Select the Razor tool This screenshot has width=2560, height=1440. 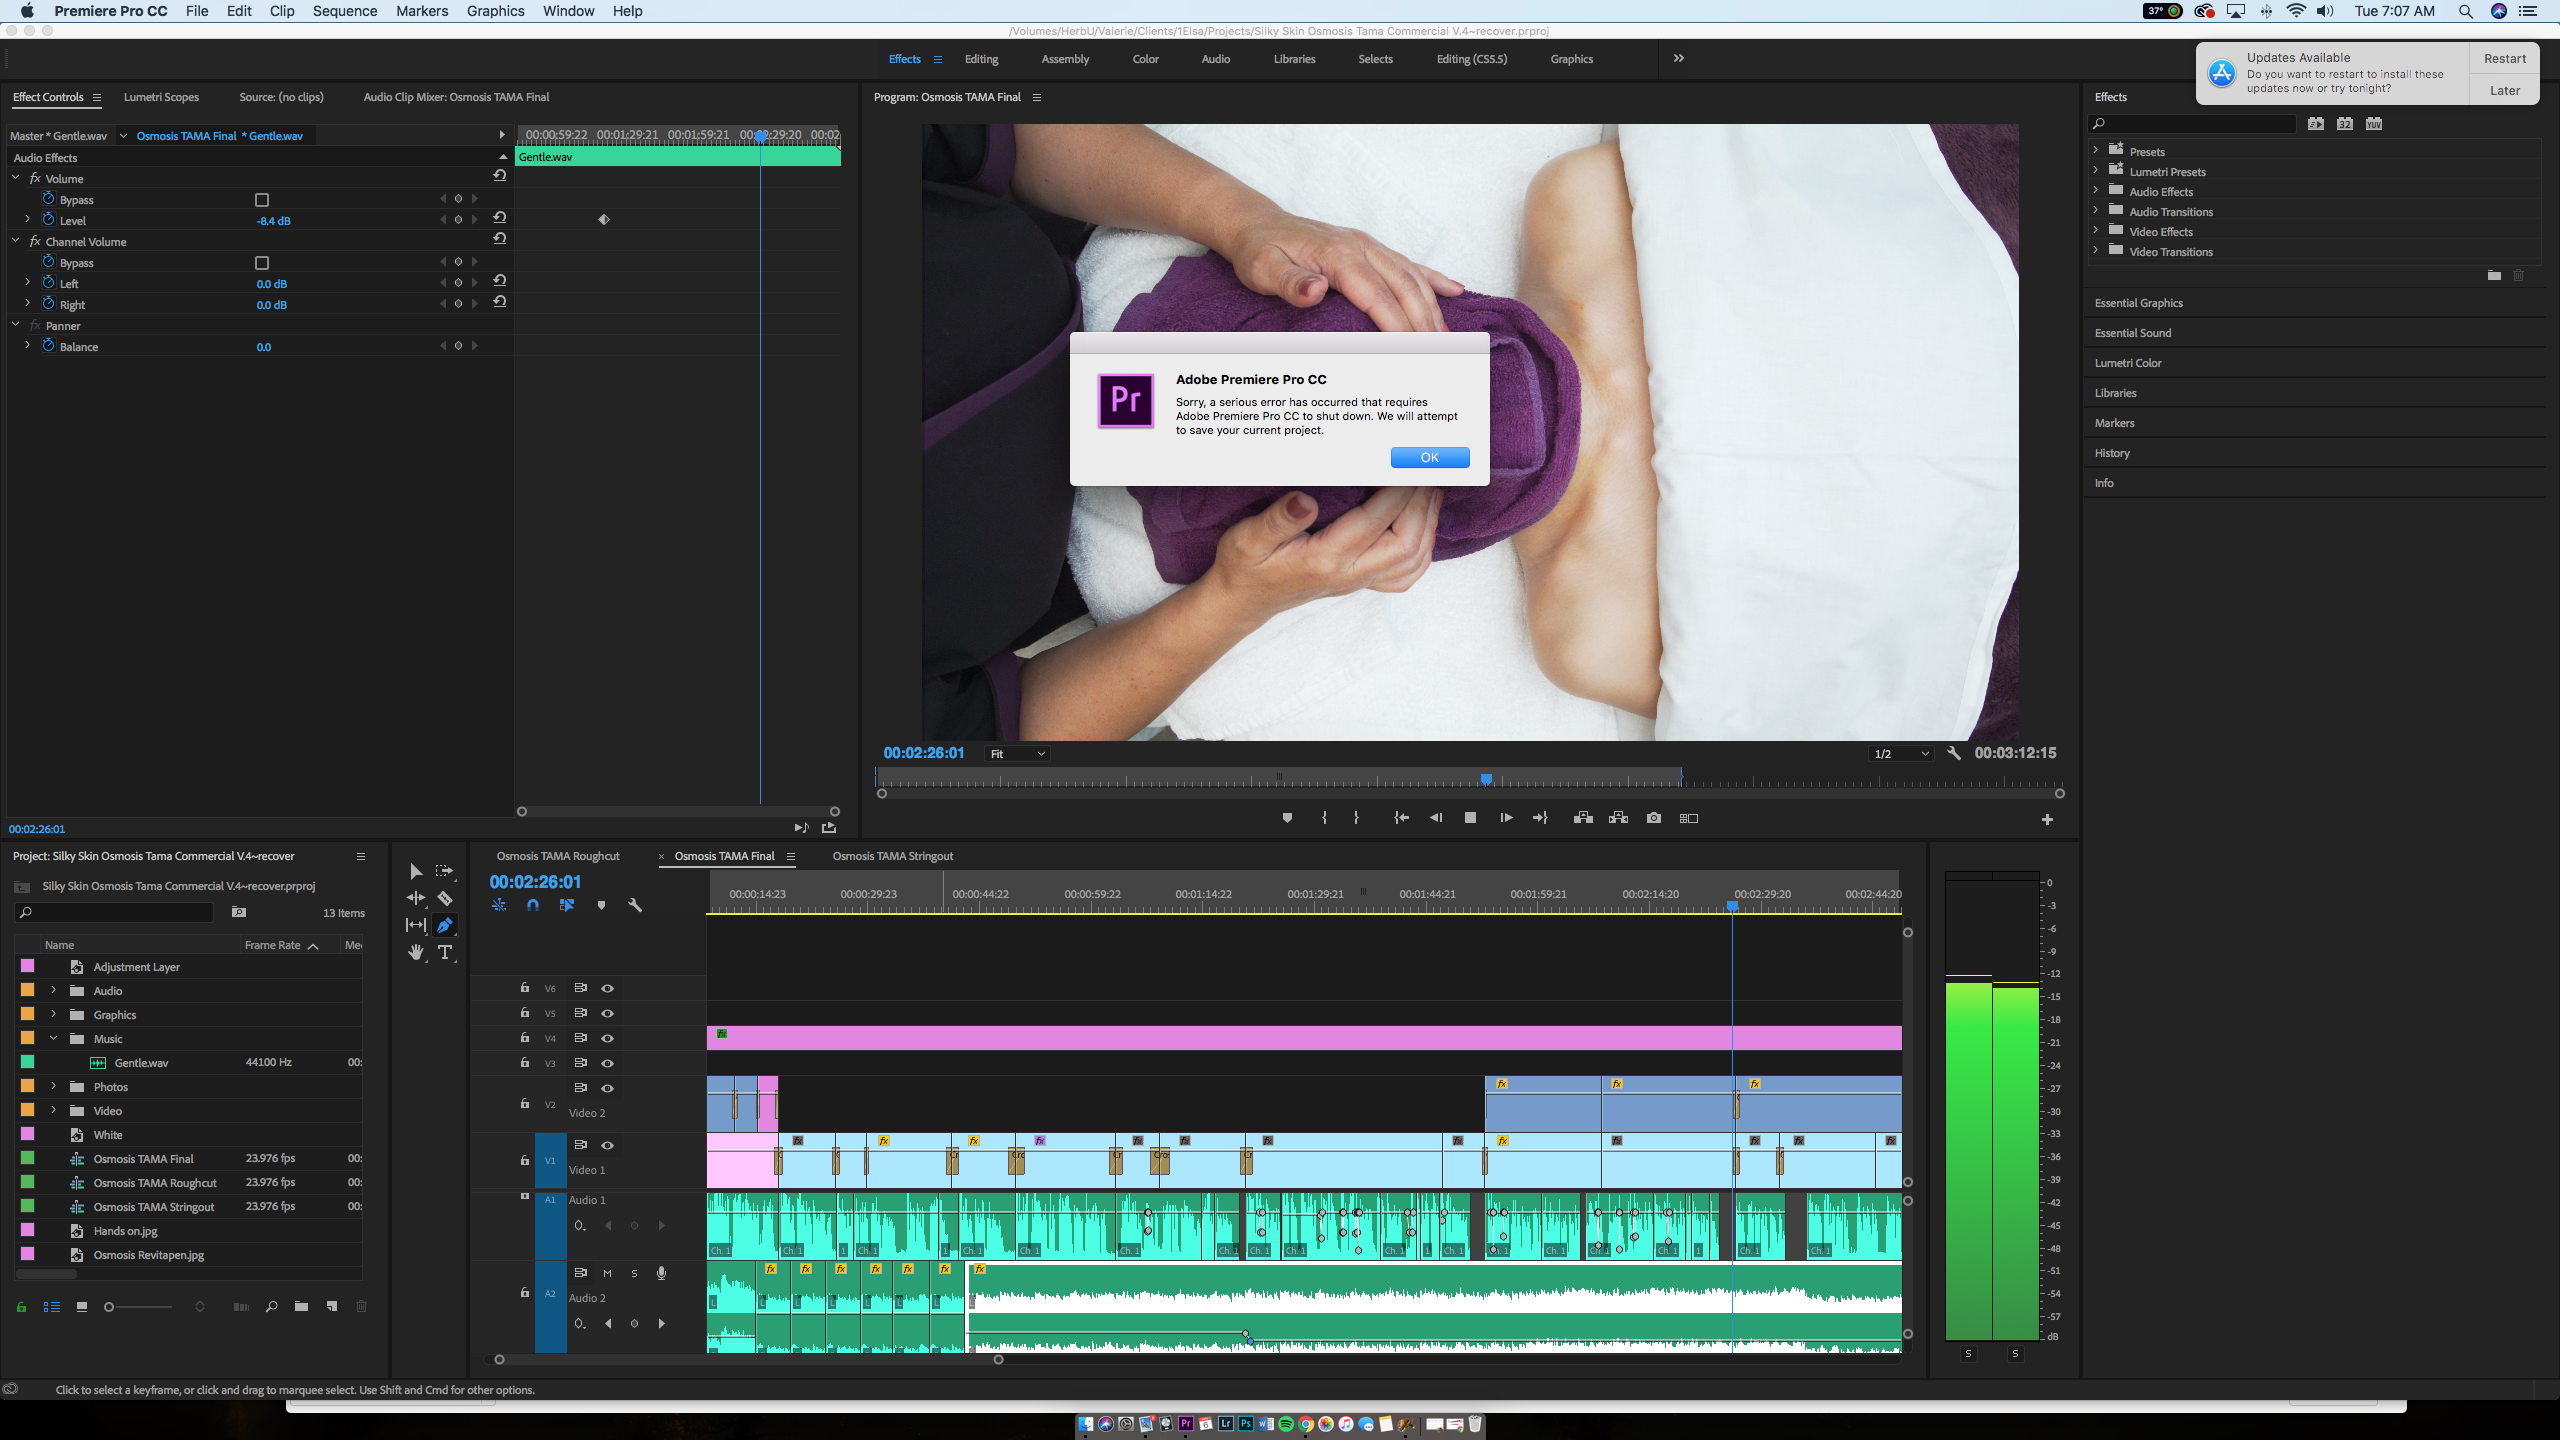tap(445, 898)
